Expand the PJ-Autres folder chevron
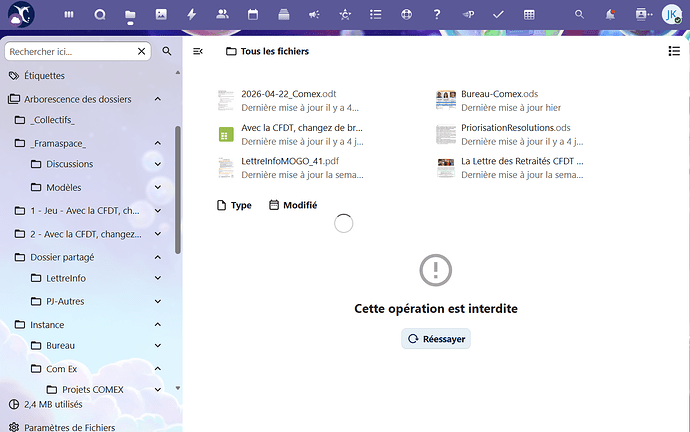The width and height of the screenshot is (690, 432). coord(158,301)
